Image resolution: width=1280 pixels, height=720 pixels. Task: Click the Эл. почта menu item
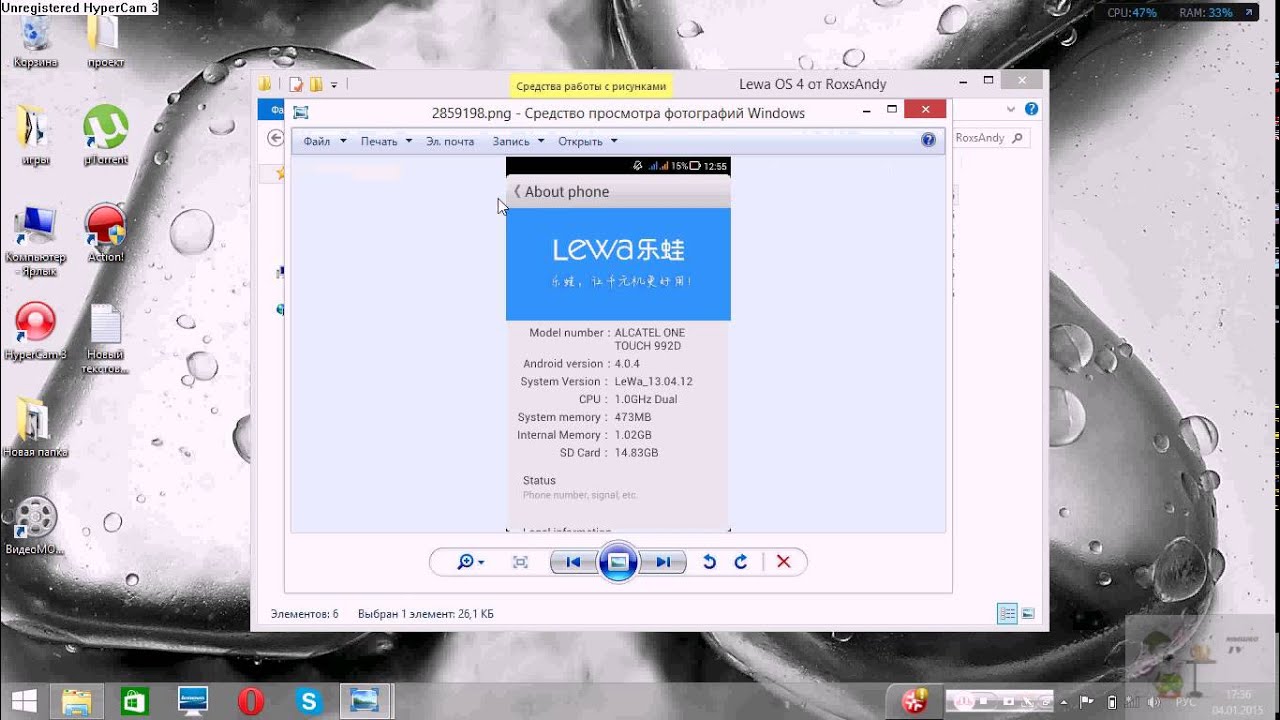[x=450, y=142]
